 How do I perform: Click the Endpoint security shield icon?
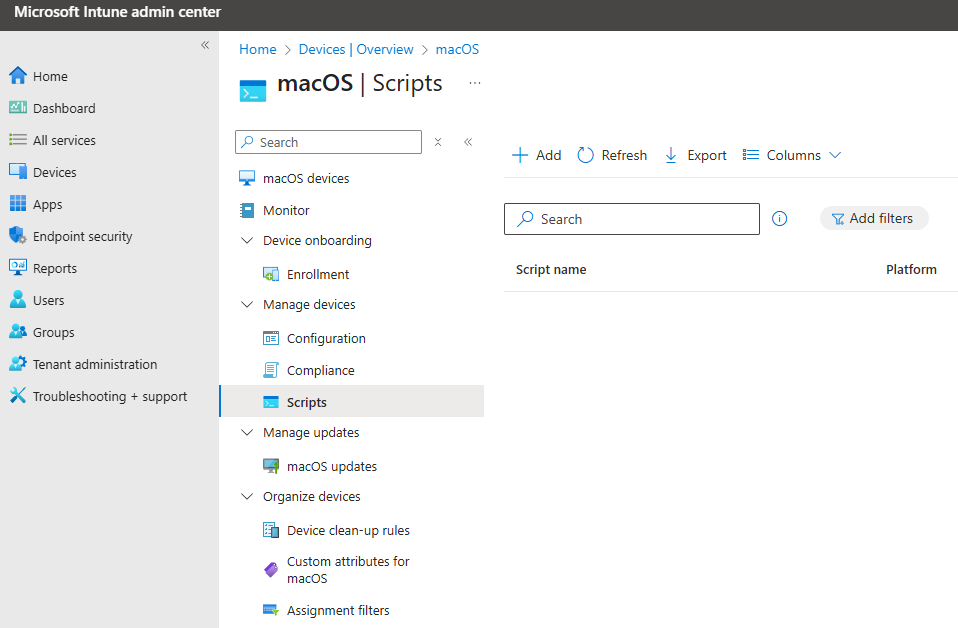pos(18,236)
